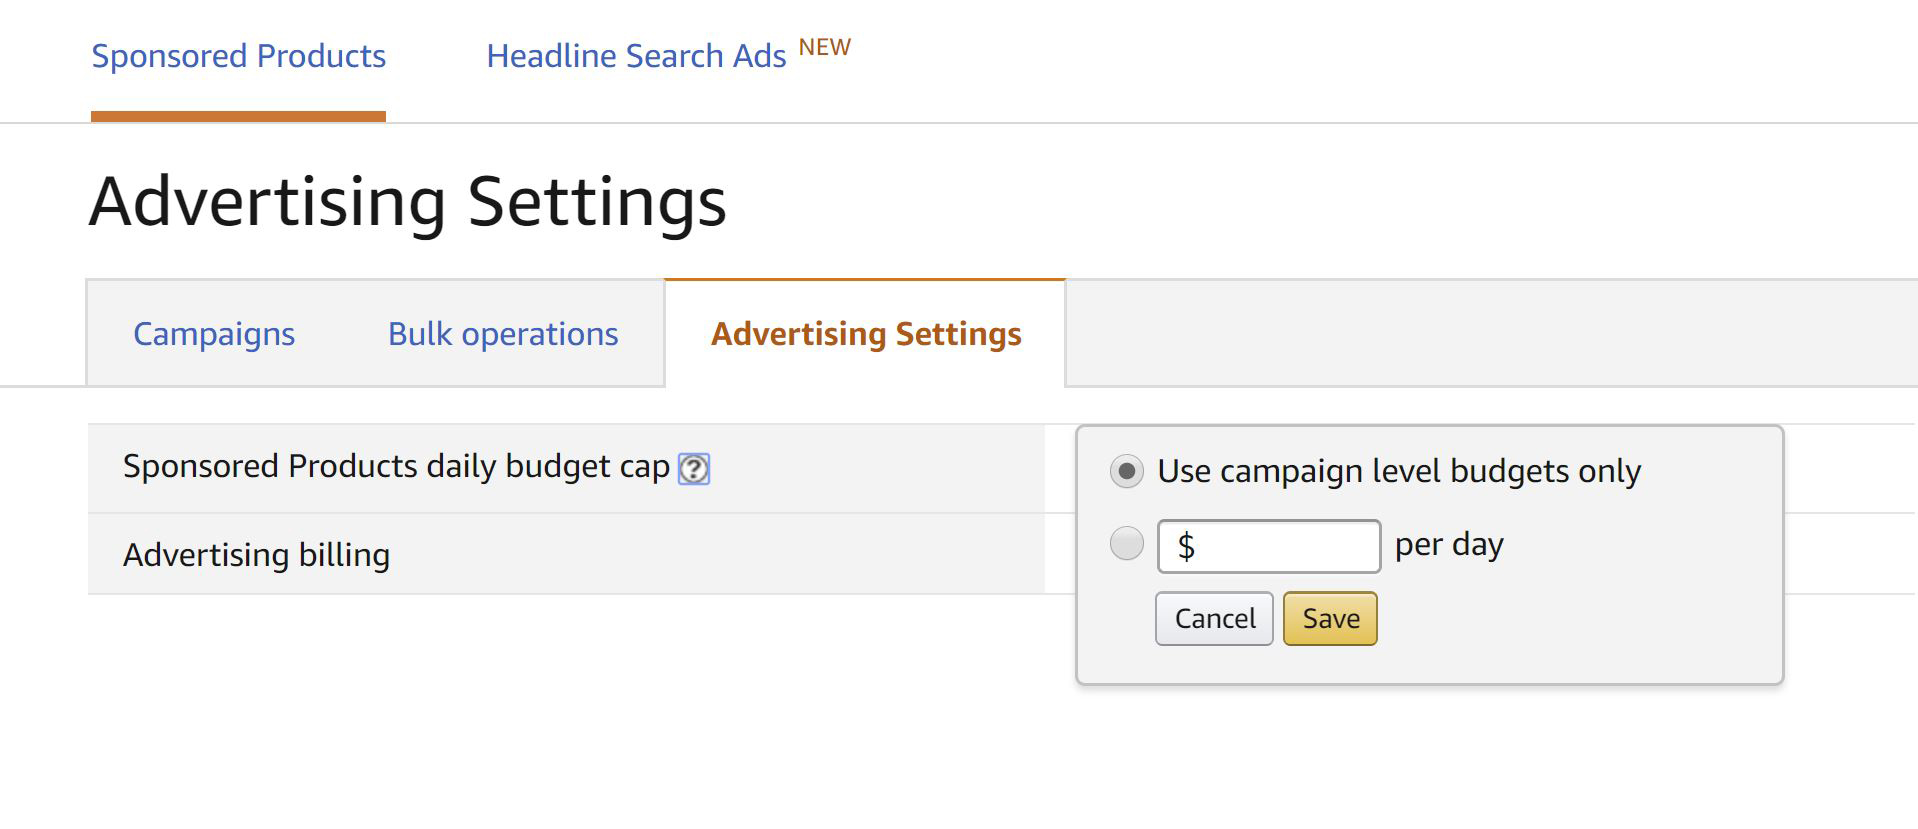This screenshot has width=1918, height=829.
Task: Click the Advertising billing row
Action: (x=256, y=555)
